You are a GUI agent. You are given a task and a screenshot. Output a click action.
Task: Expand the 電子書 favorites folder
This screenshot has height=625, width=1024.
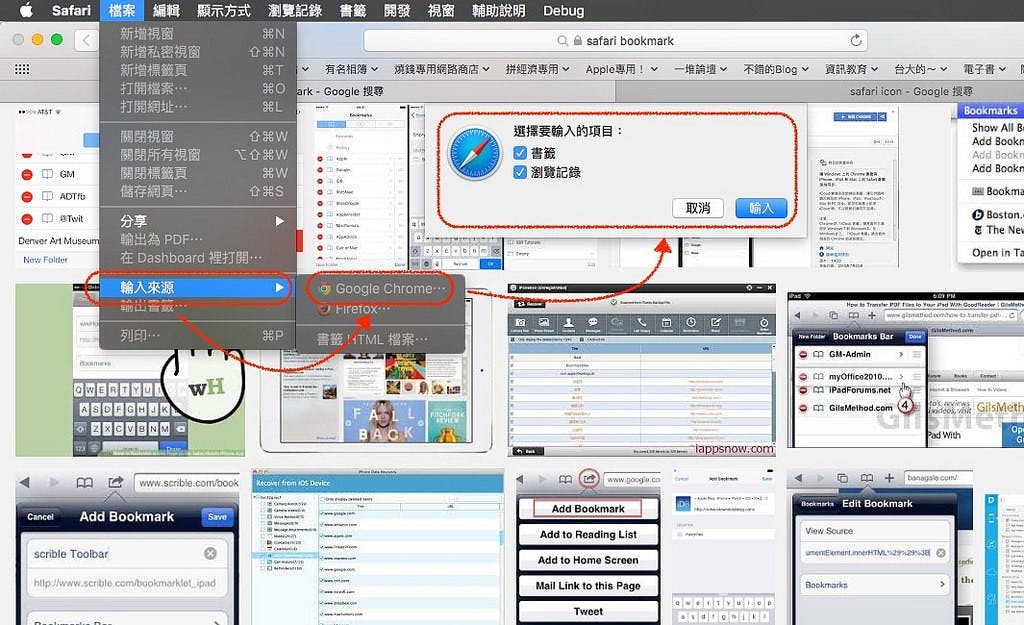(984, 69)
